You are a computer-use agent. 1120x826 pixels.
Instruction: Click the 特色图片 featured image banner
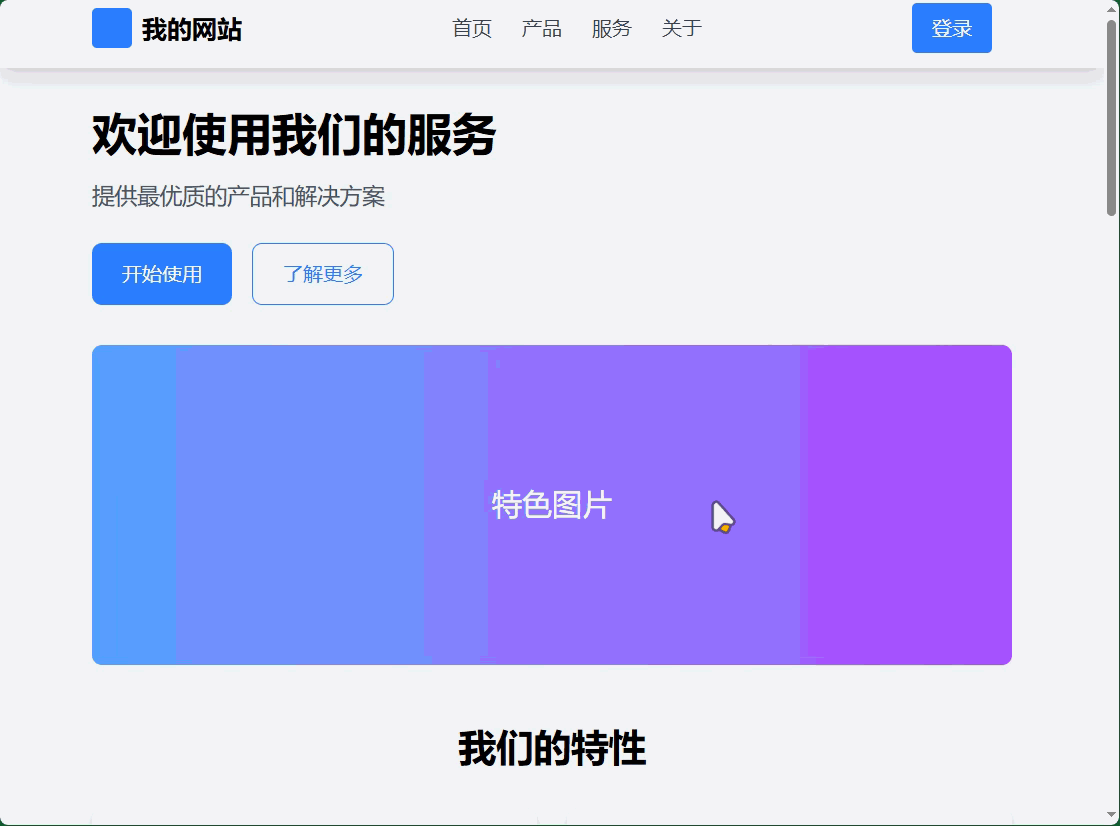(551, 505)
